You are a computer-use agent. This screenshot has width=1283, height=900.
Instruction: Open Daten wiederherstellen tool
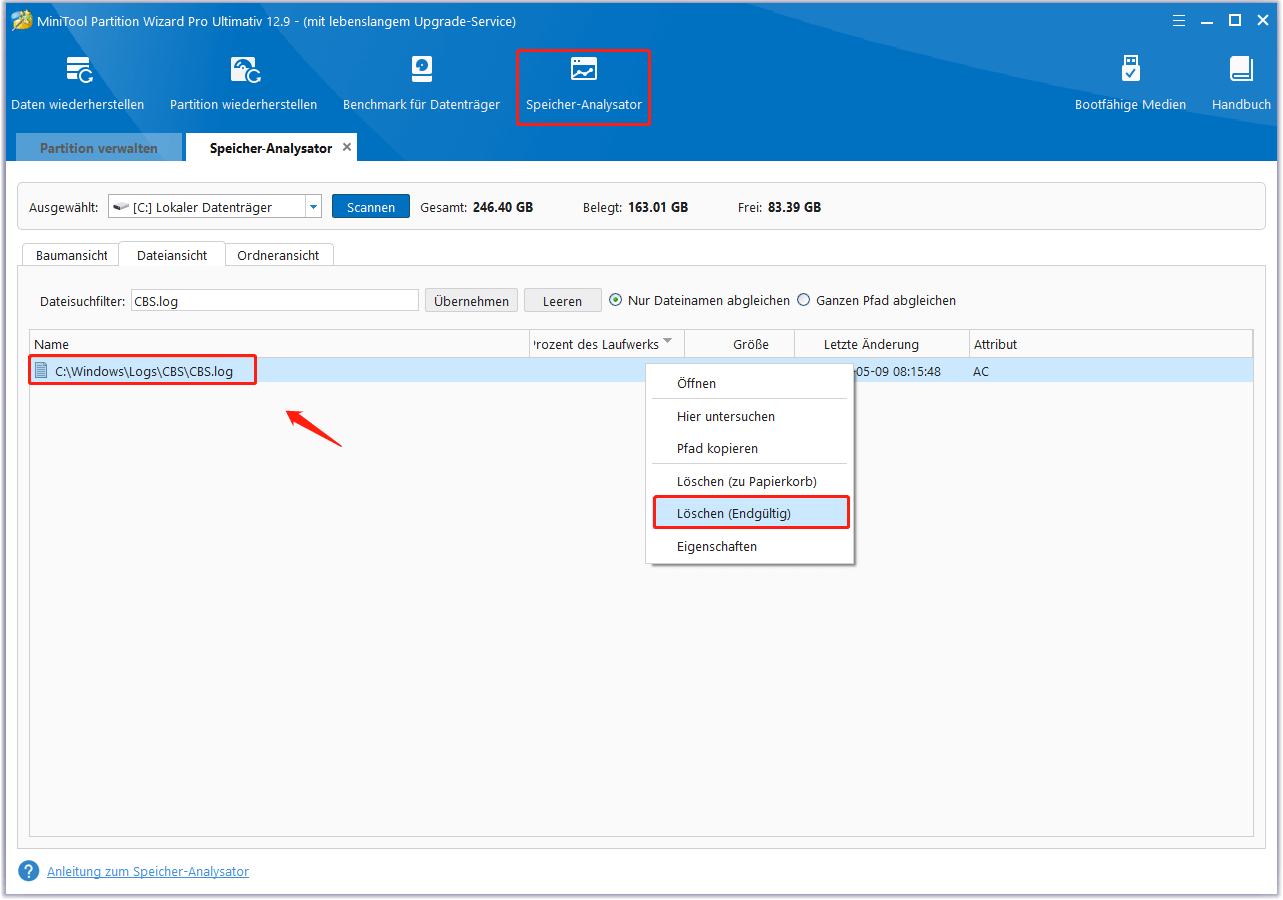pos(78,84)
